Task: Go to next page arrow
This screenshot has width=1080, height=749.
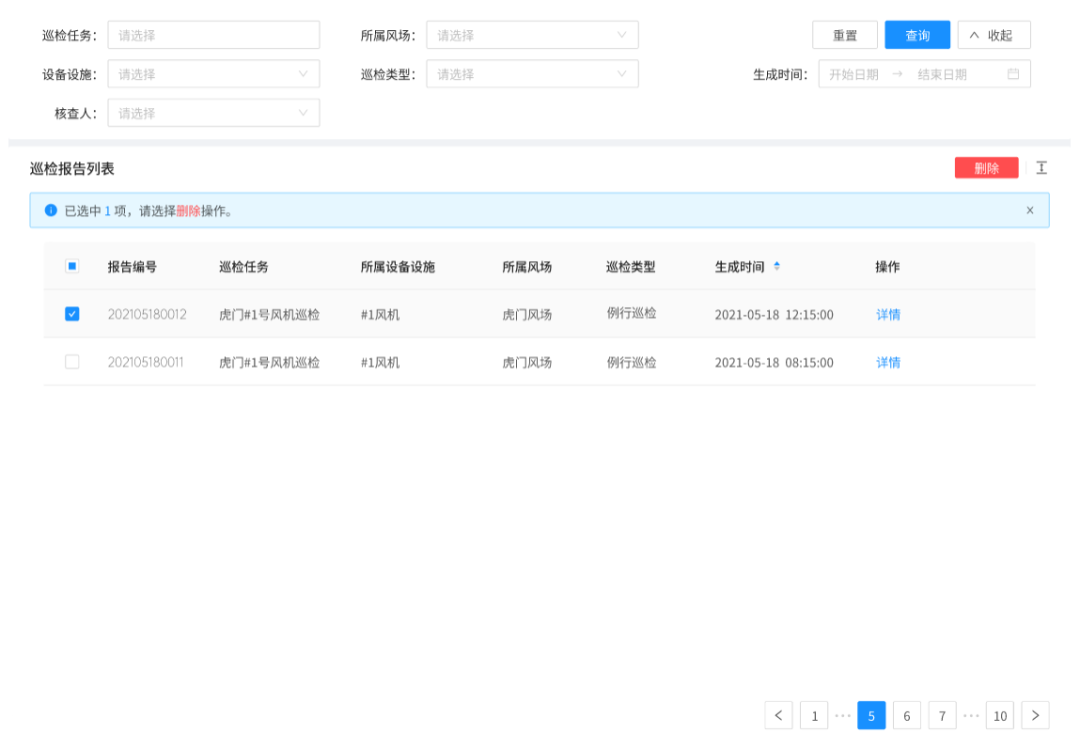Action: pos(1035,715)
